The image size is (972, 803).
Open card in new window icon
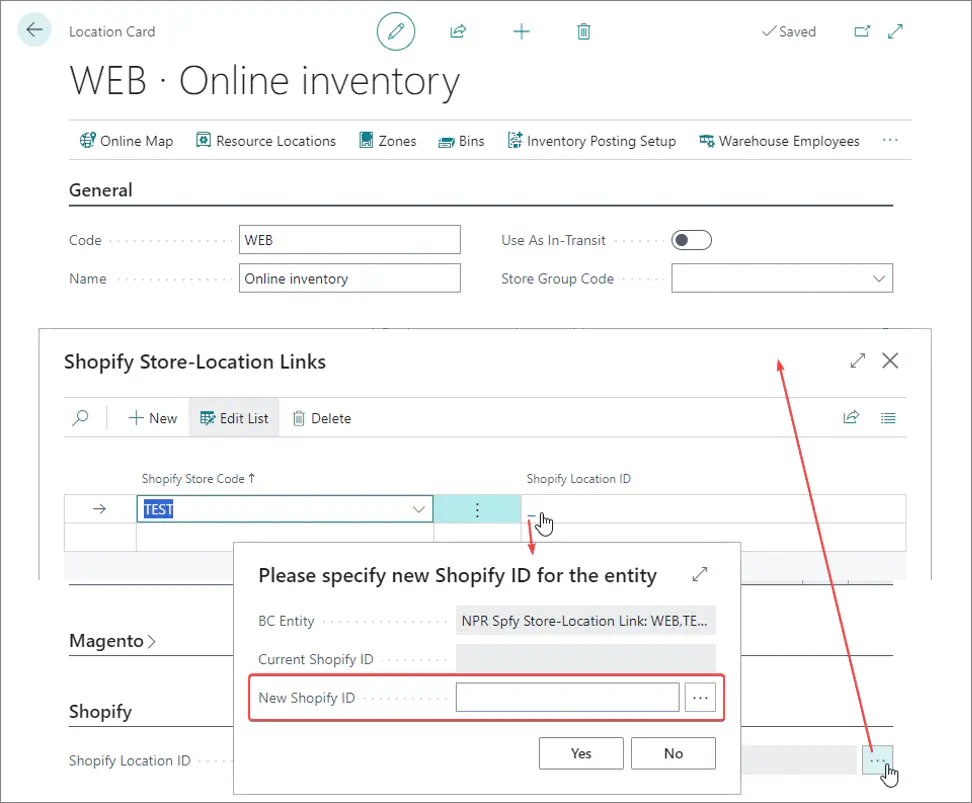[x=862, y=31]
